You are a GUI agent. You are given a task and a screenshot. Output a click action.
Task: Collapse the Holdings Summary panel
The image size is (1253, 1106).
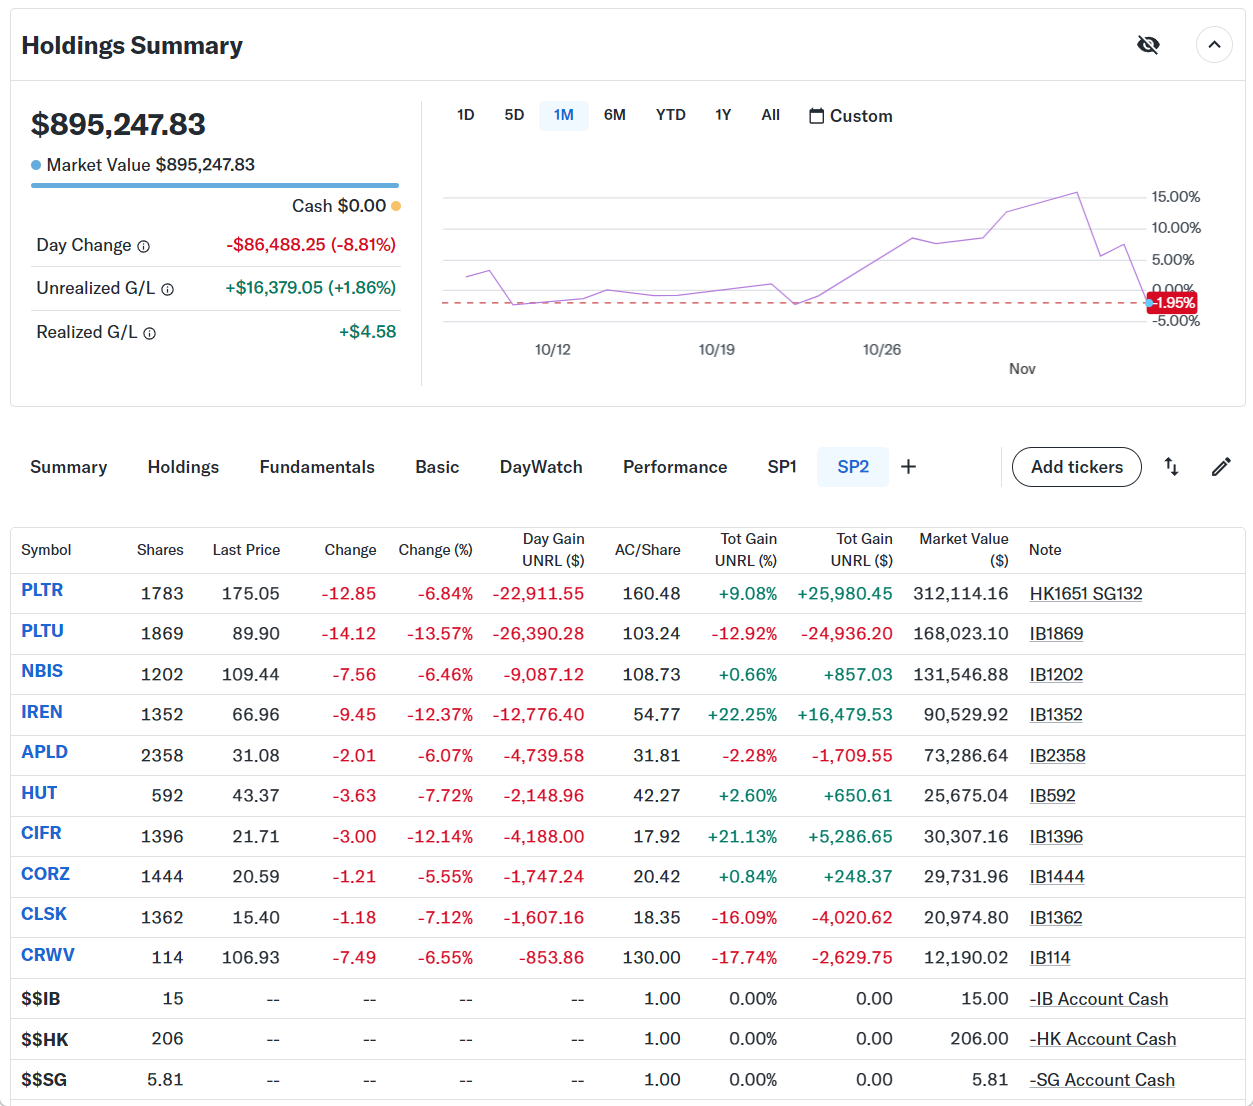point(1214,45)
